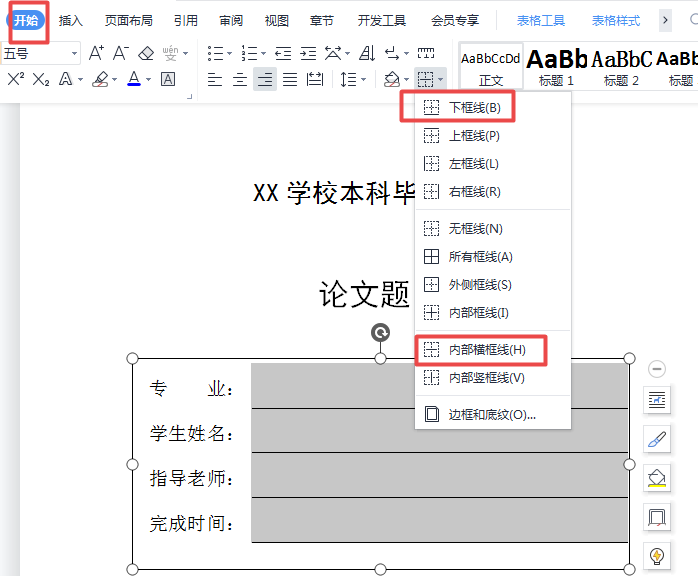Screen dimensions: 698x576
Task: Select 下框线(B) from border menu
Action: click(x=493, y=107)
